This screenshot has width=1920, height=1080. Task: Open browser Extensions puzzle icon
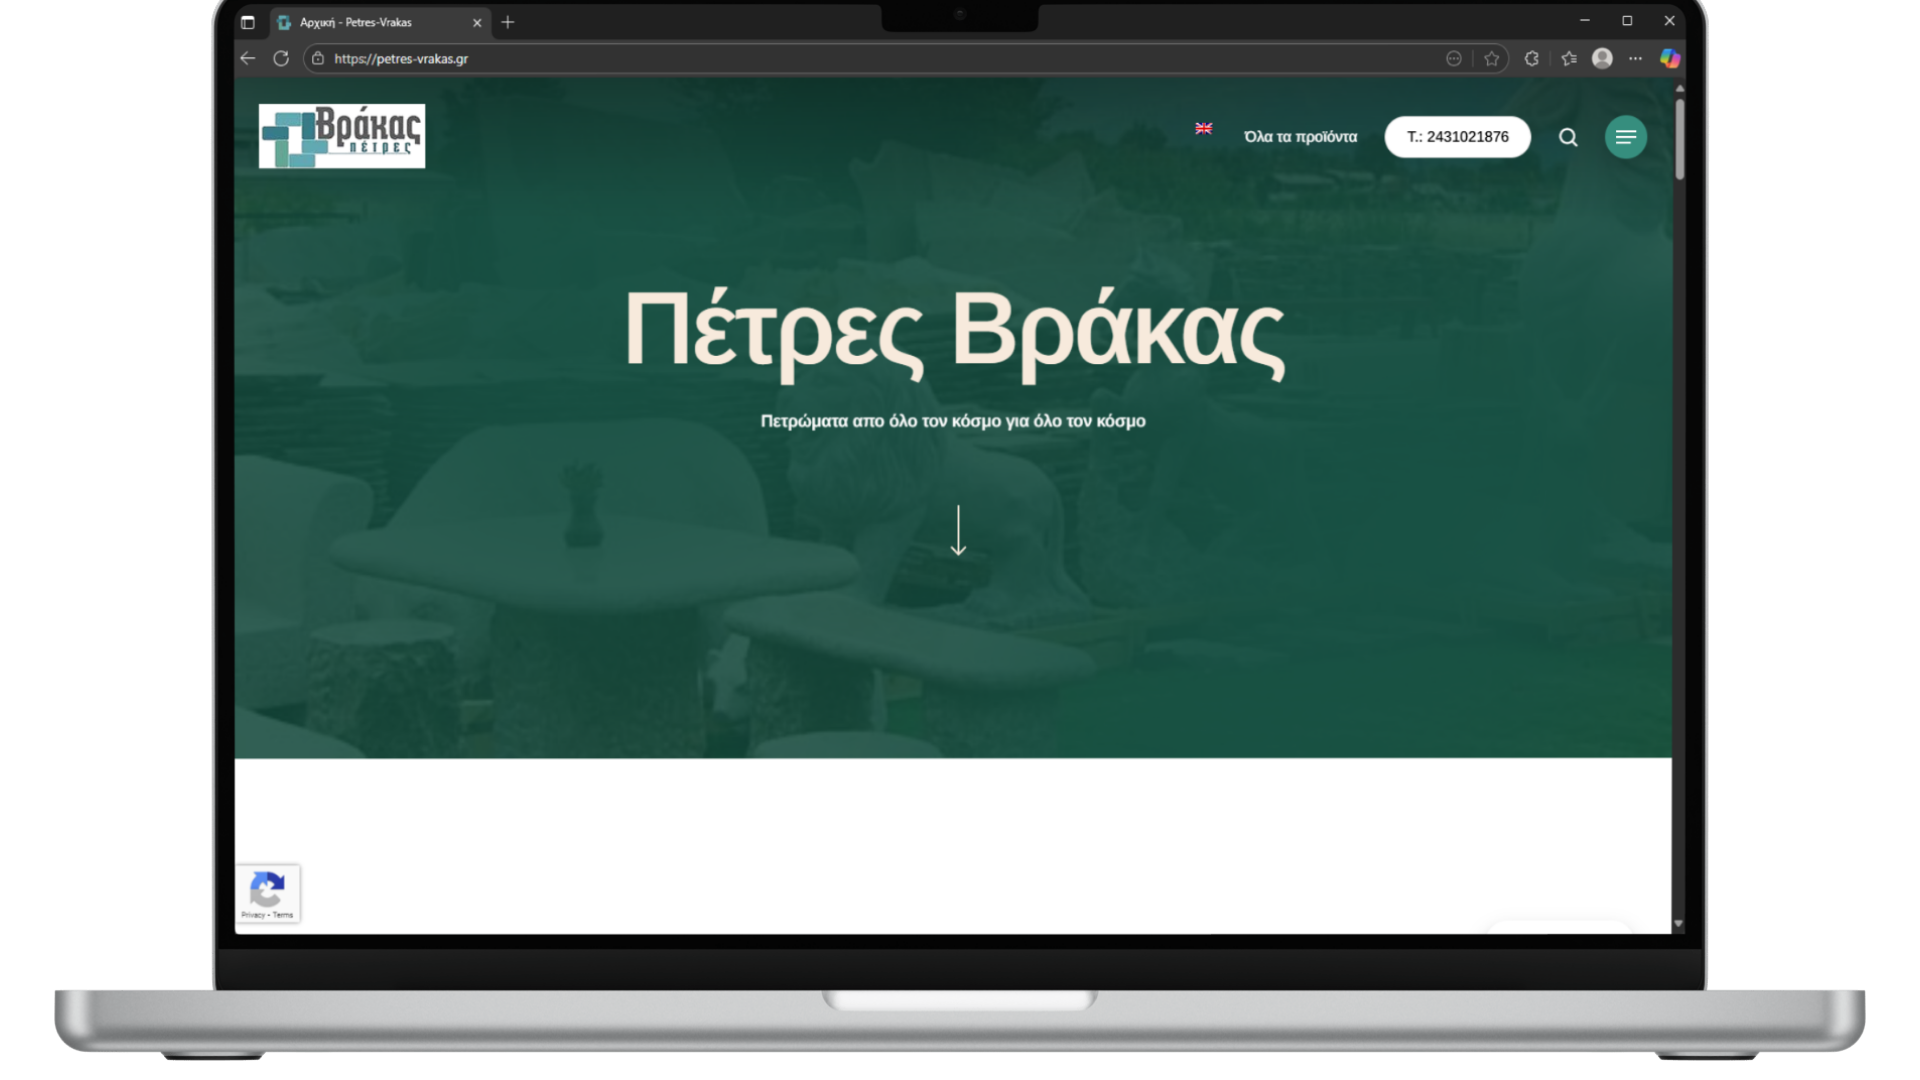pos(1531,58)
